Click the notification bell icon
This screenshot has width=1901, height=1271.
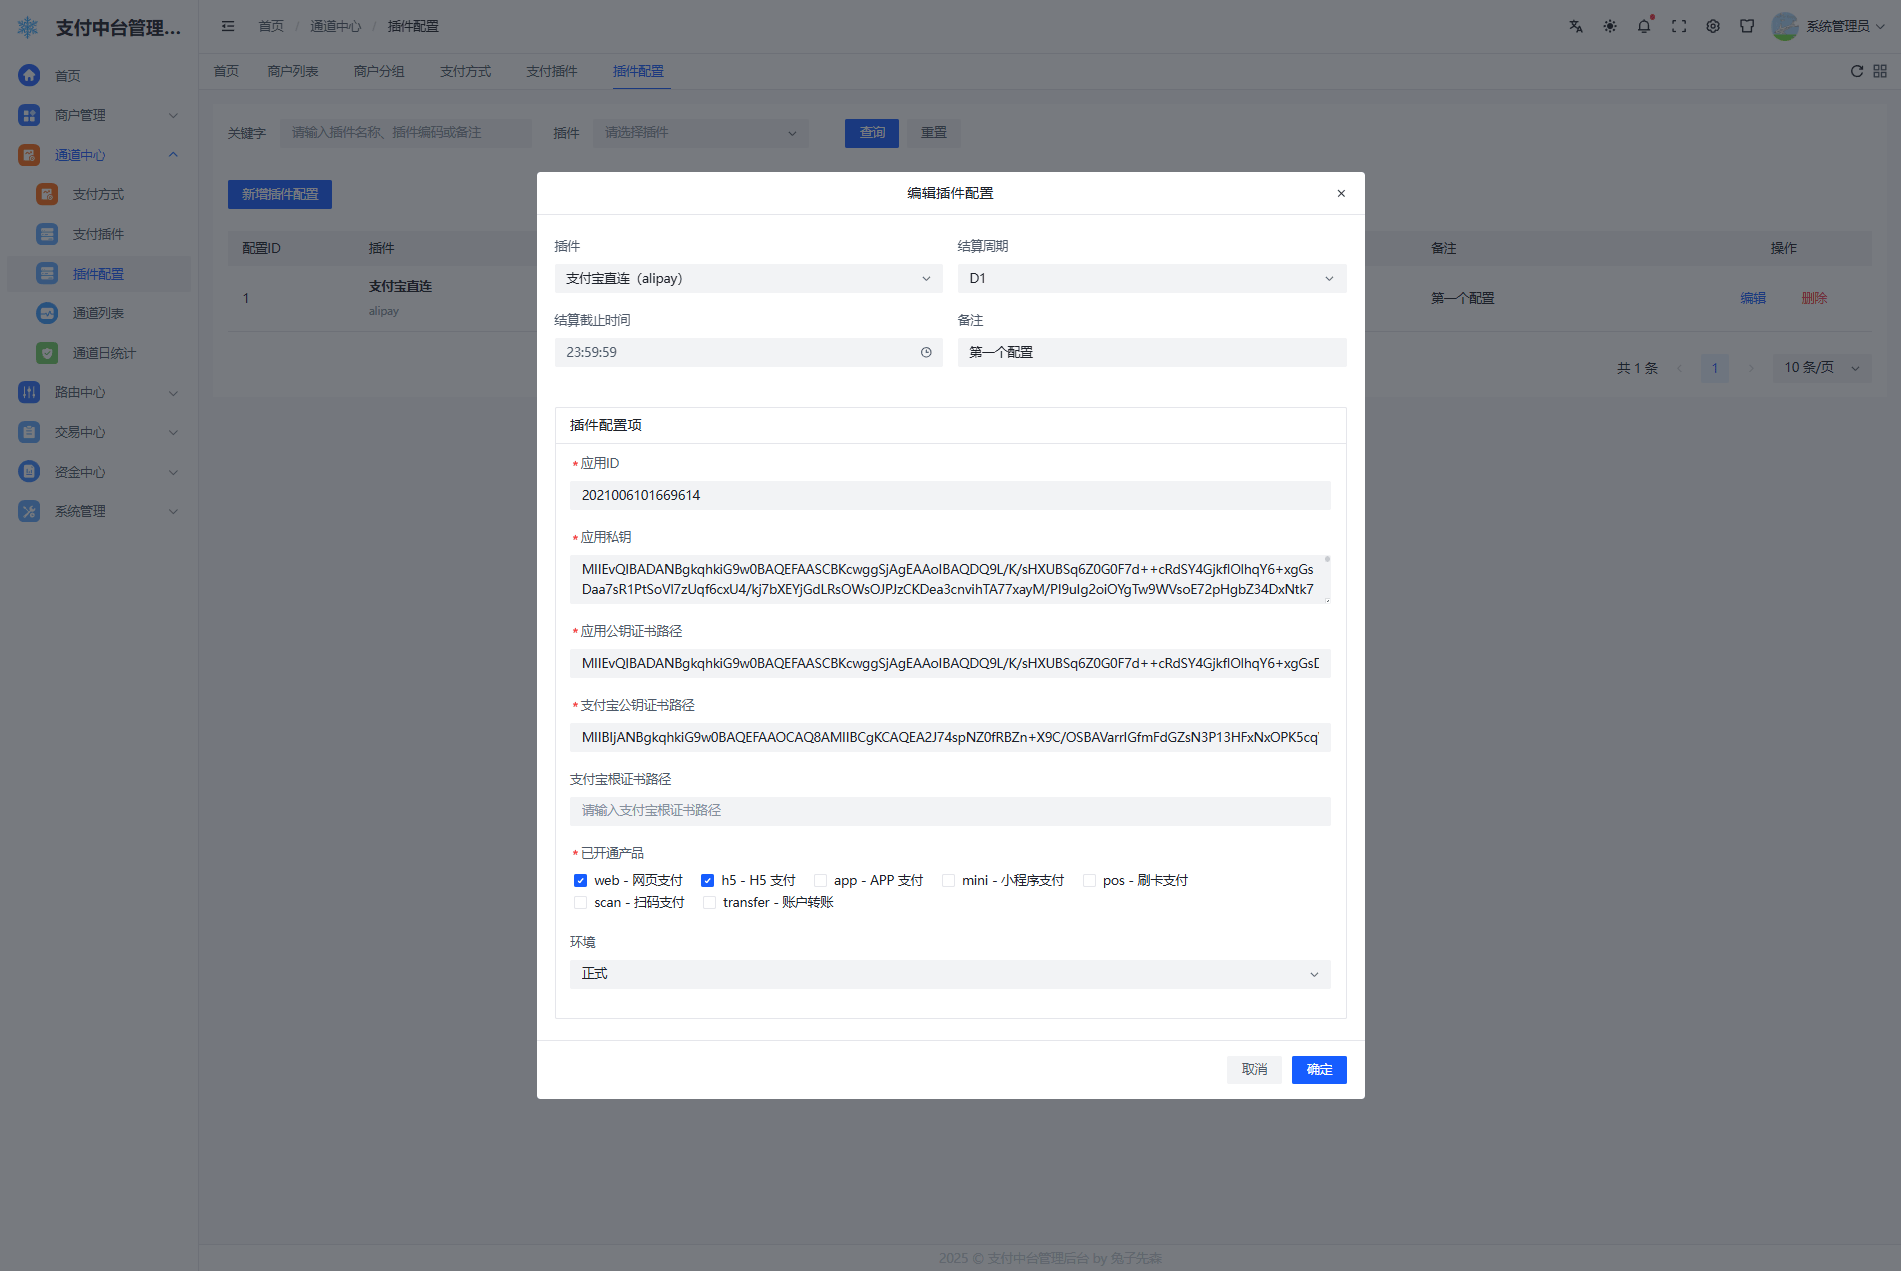(x=1644, y=27)
